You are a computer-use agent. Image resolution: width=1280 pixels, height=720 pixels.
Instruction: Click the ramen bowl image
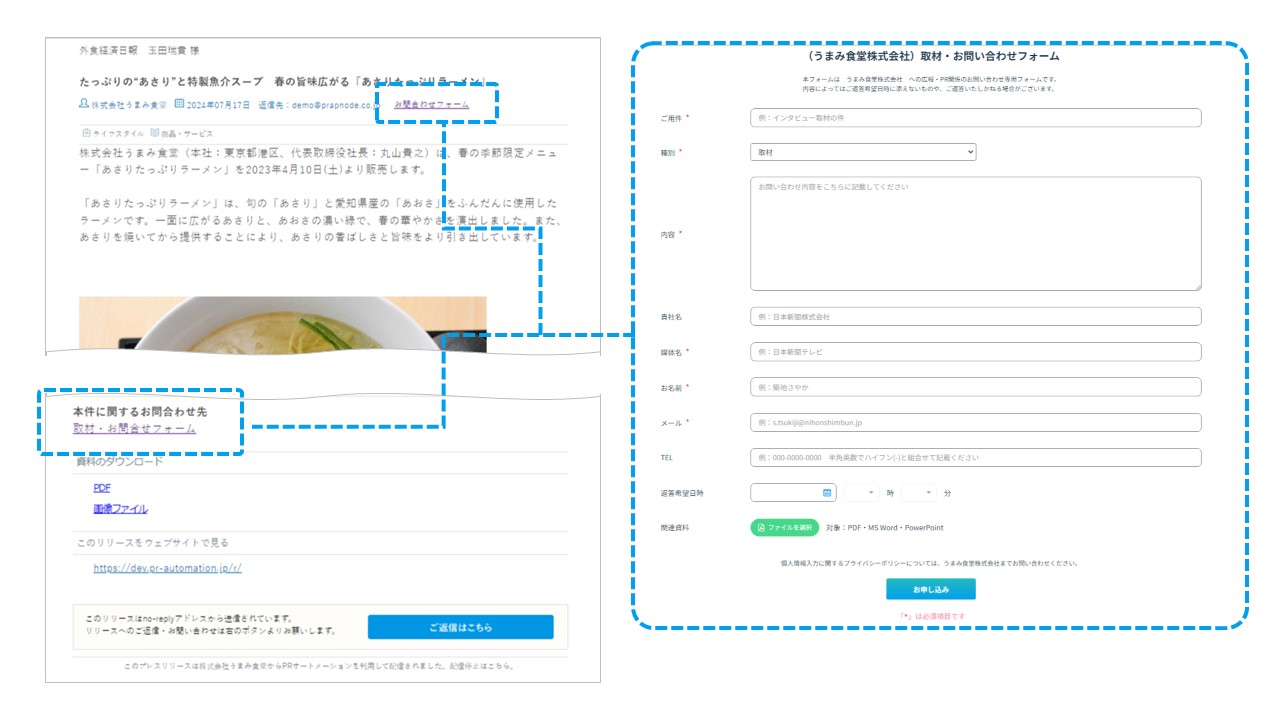point(282,325)
